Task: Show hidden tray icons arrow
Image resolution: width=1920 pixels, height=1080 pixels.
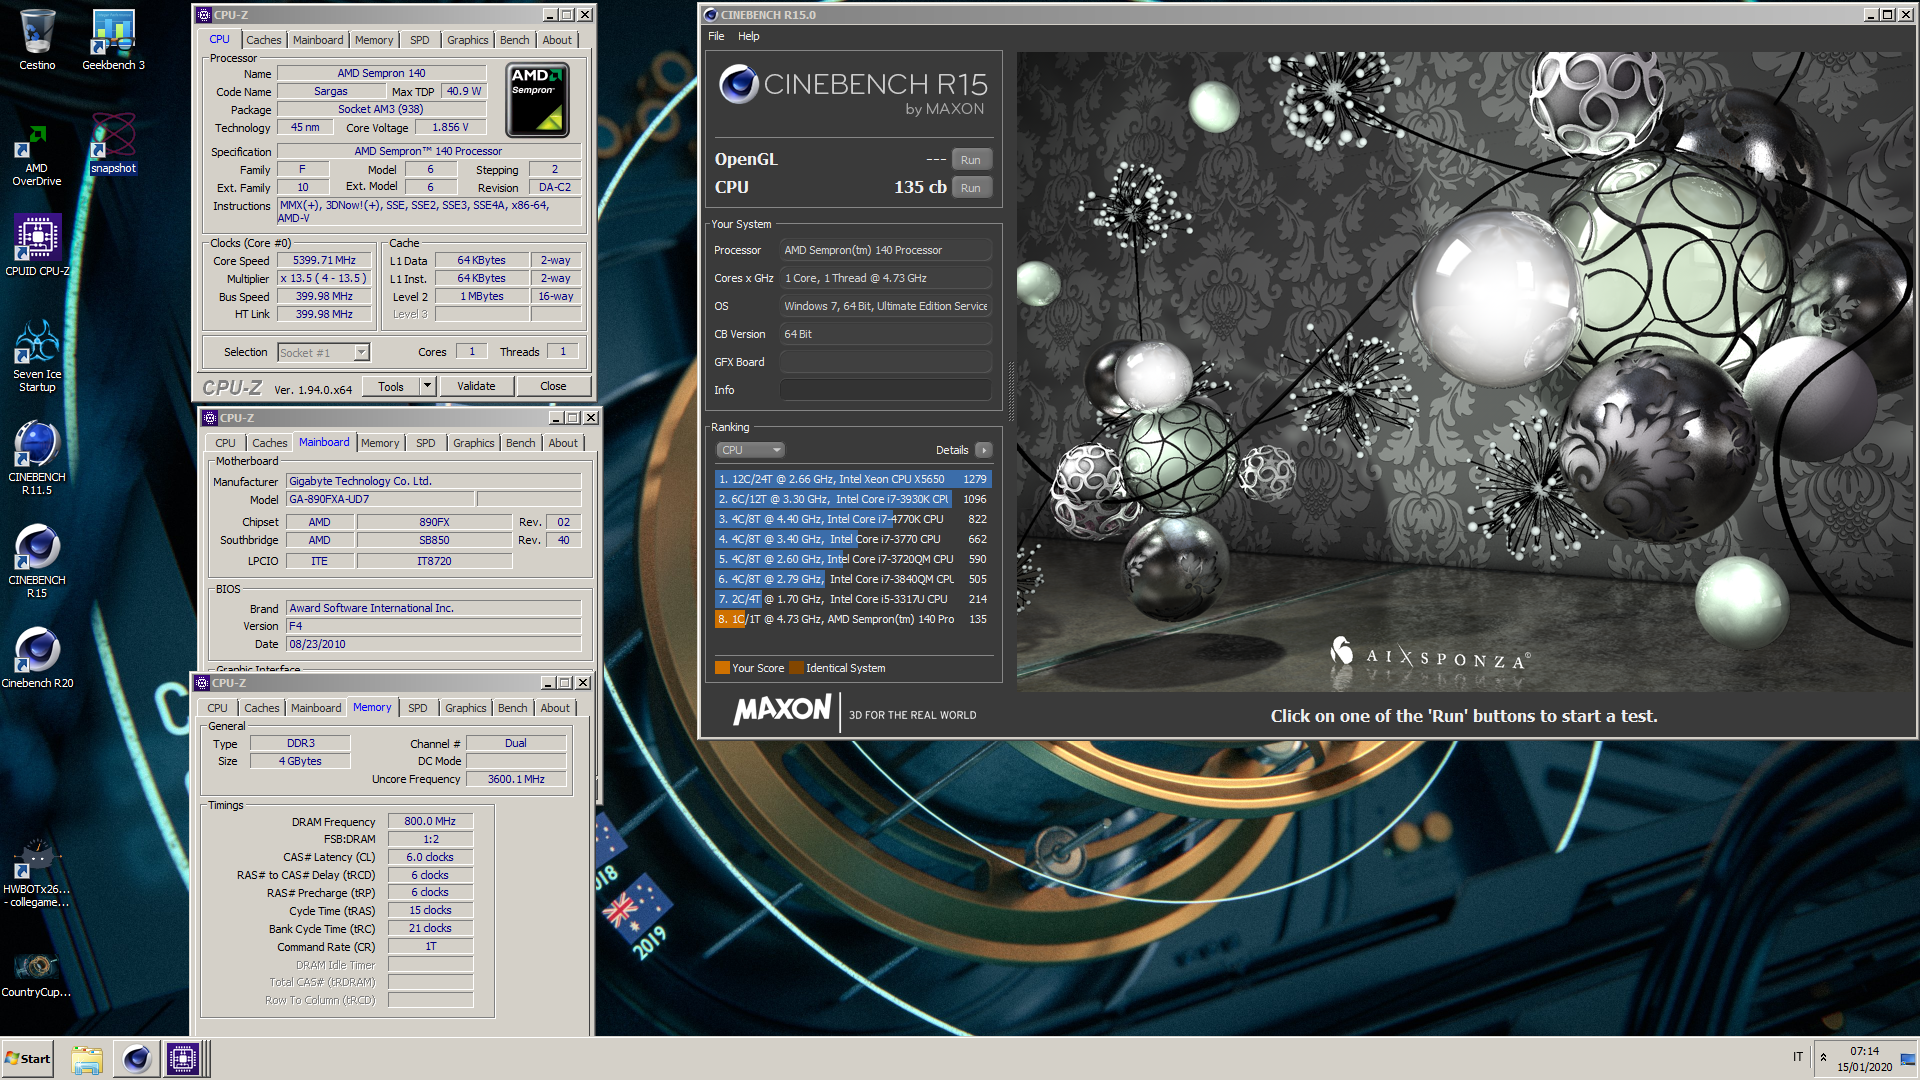Action: pyautogui.click(x=1823, y=1058)
